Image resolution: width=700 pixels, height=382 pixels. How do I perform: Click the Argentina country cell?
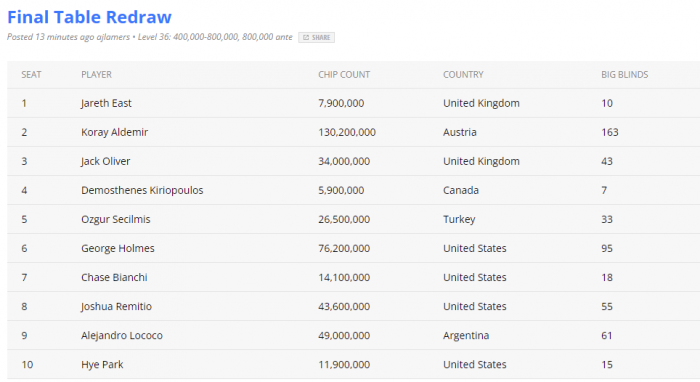[x=466, y=335]
